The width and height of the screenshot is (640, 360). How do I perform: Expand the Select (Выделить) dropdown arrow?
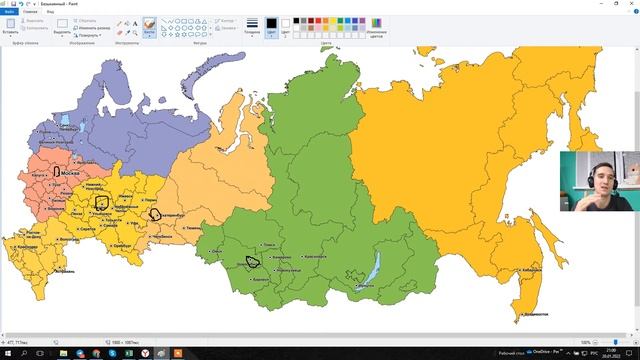coord(62,36)
